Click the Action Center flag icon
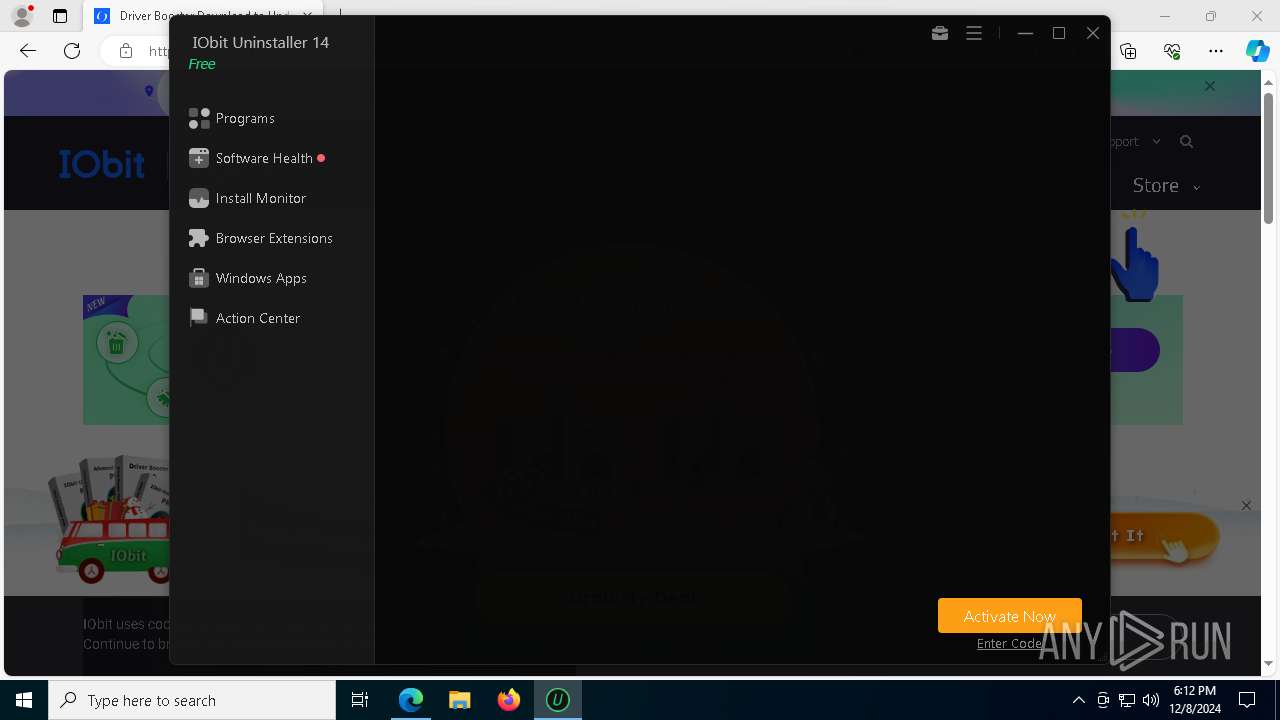 point(199,318)
